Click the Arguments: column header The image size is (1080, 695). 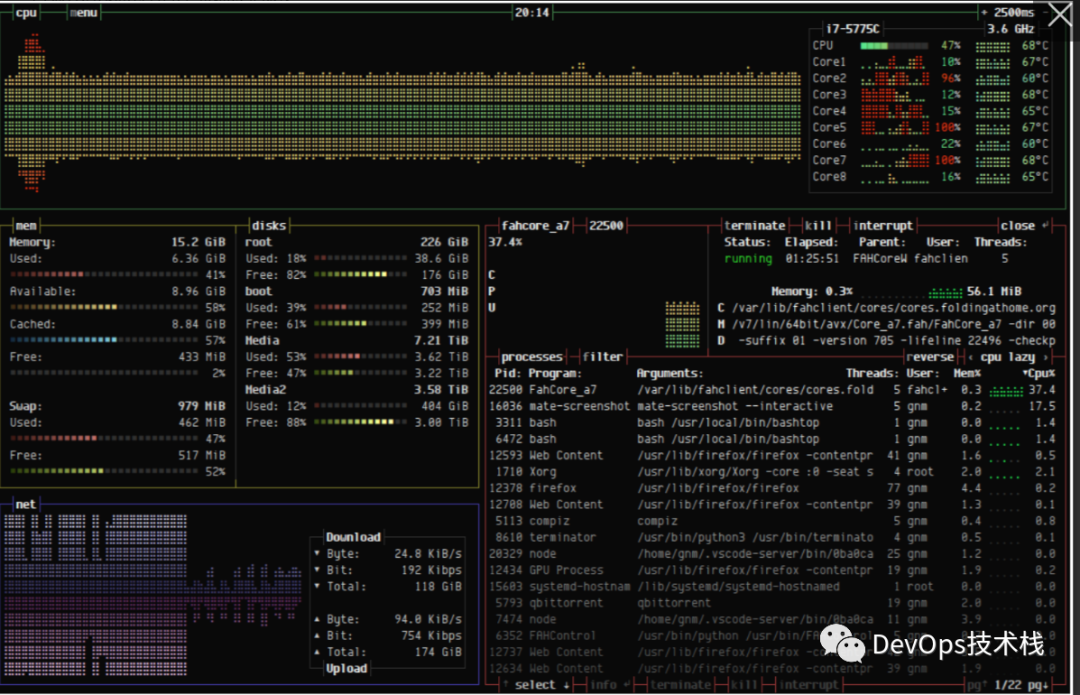point(670,373)
